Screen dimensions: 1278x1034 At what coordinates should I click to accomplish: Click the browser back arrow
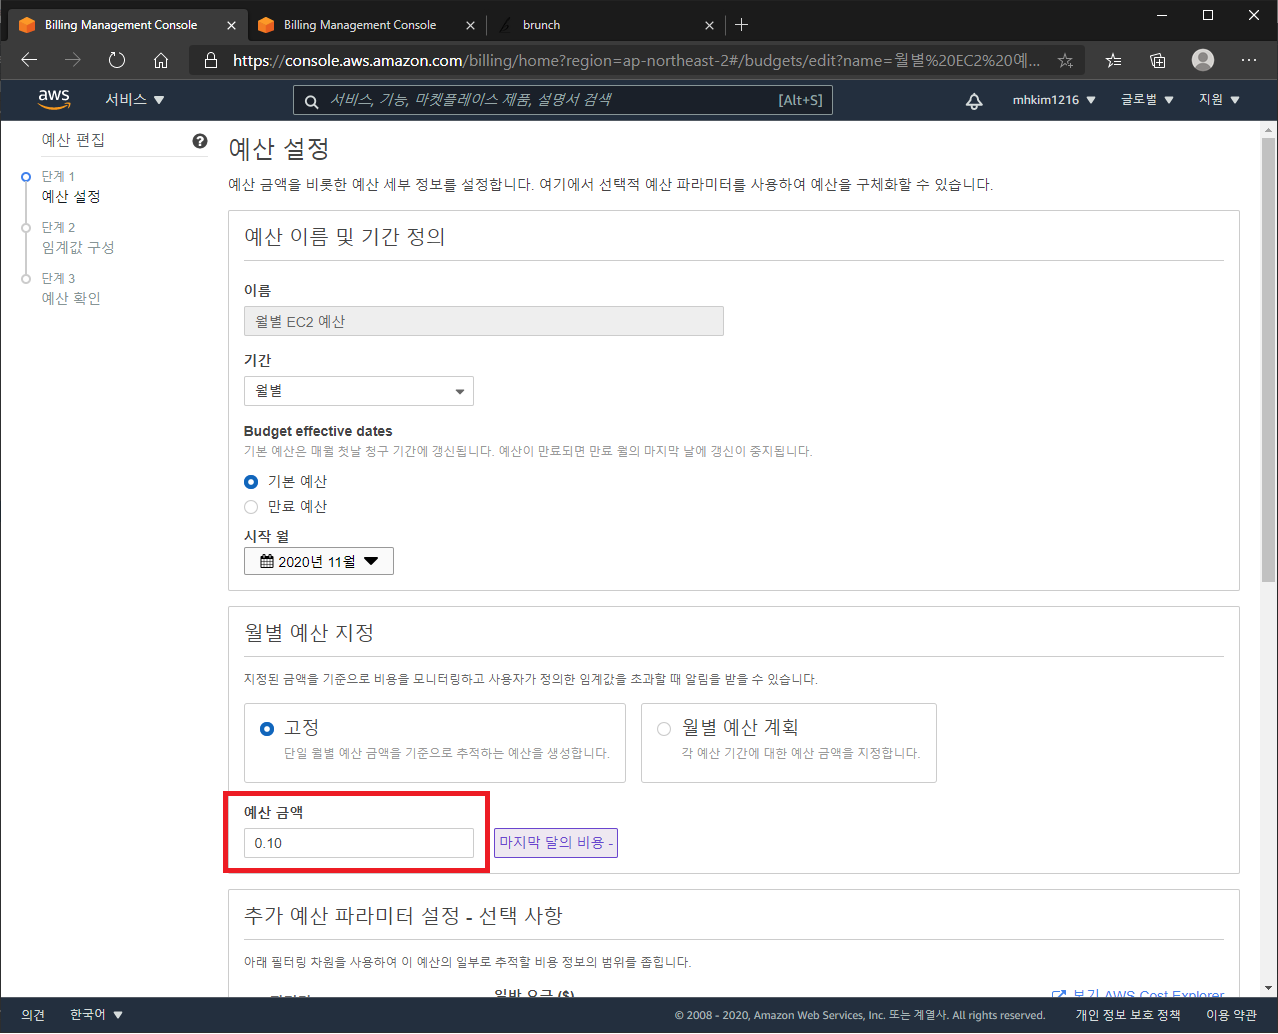[x=29, y=60]
